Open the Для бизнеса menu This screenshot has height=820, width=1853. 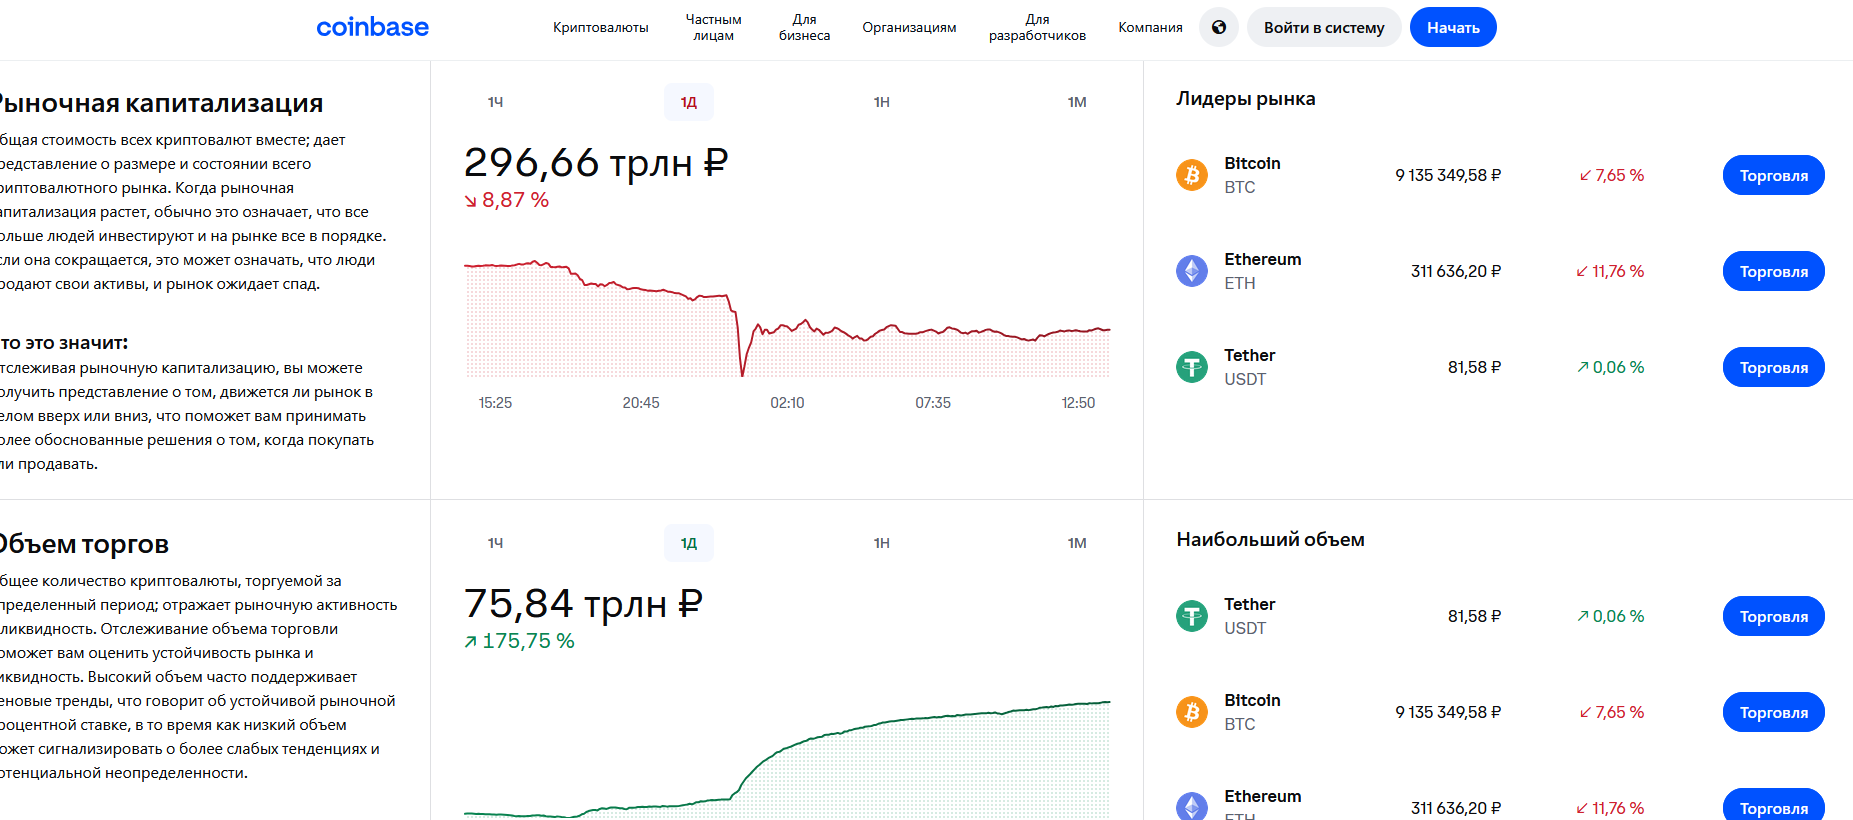click(805, 27)
